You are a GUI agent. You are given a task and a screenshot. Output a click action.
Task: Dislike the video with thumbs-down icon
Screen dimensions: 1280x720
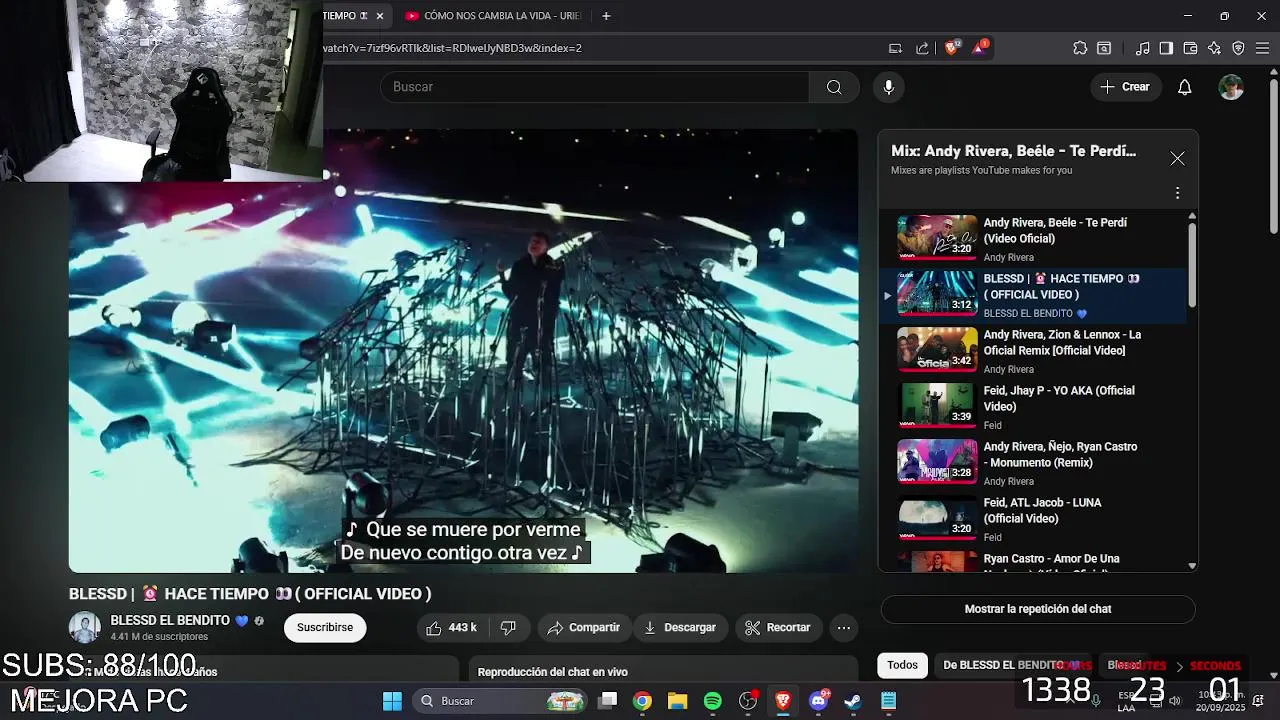509,627
